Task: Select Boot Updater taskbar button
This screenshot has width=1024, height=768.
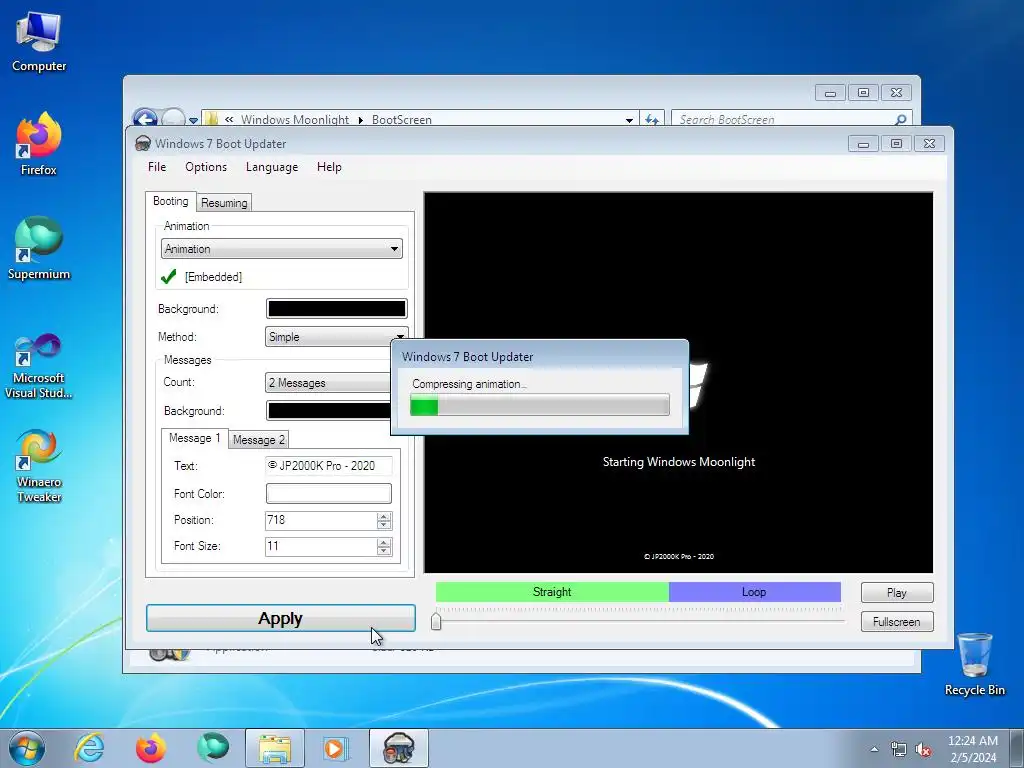Action: coord(399,748)
